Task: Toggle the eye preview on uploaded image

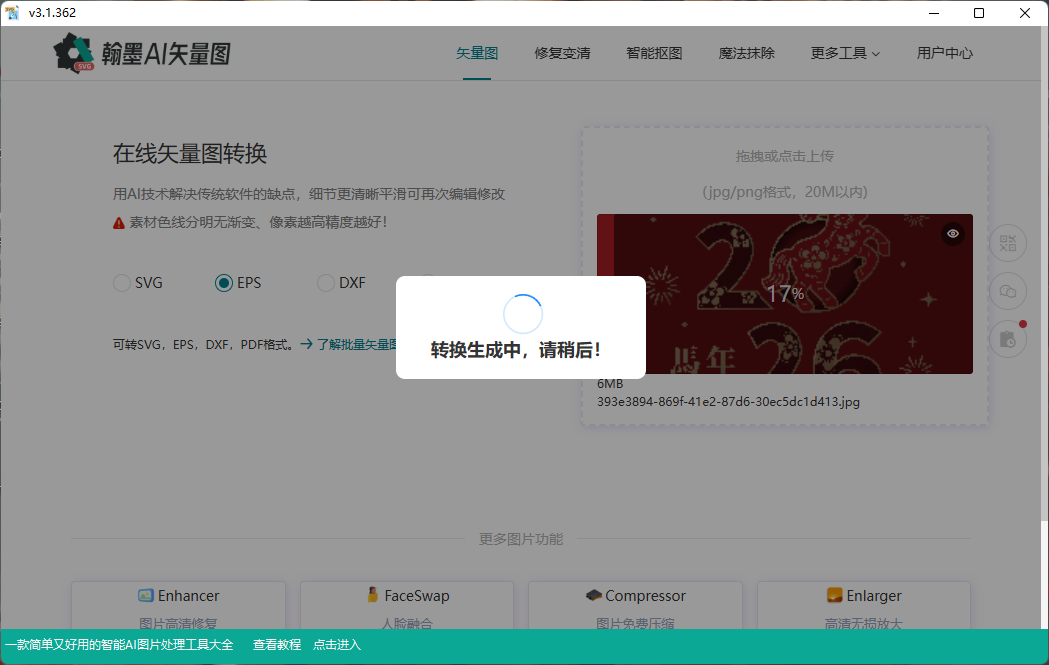Action: [953, 234]
